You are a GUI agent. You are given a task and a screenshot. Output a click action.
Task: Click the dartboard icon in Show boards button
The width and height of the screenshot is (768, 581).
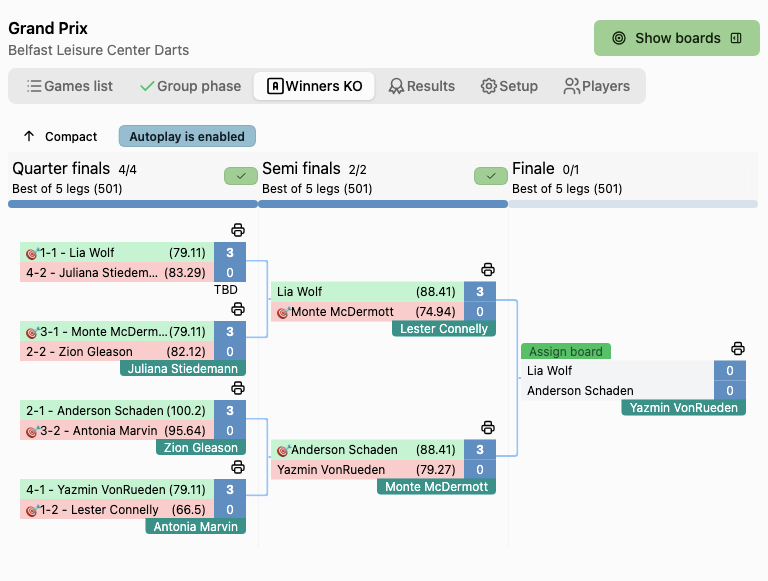click(619, 38)
